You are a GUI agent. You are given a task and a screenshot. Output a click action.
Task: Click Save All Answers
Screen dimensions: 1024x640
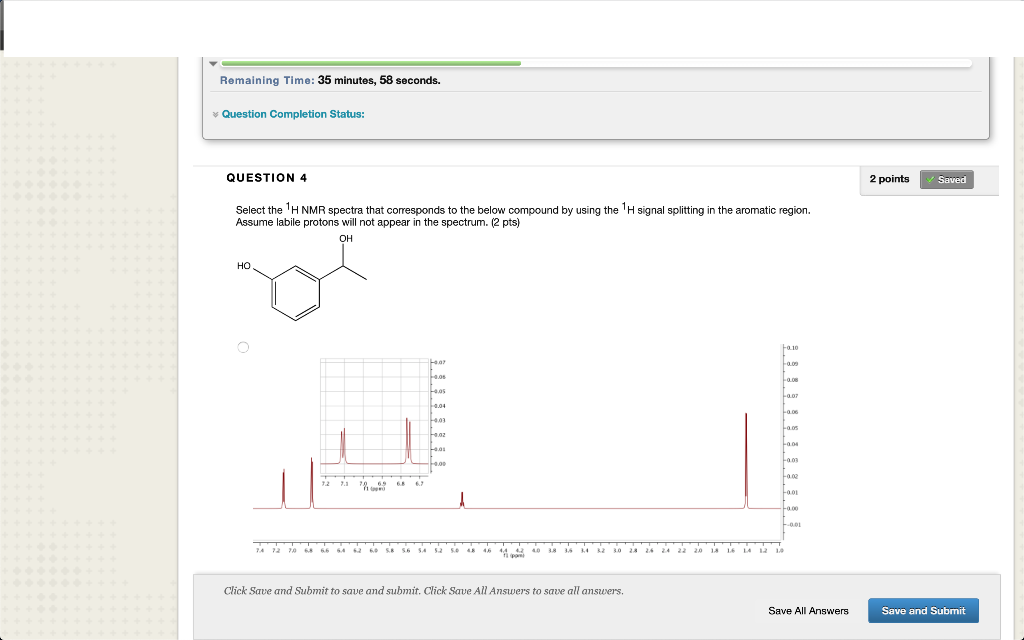[808, 610]
